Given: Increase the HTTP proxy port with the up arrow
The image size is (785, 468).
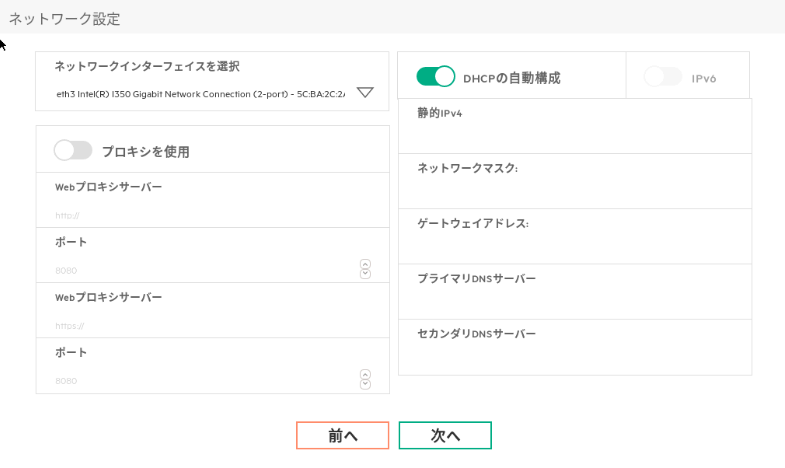Looking at the screenshot, I should pos(365,265).
